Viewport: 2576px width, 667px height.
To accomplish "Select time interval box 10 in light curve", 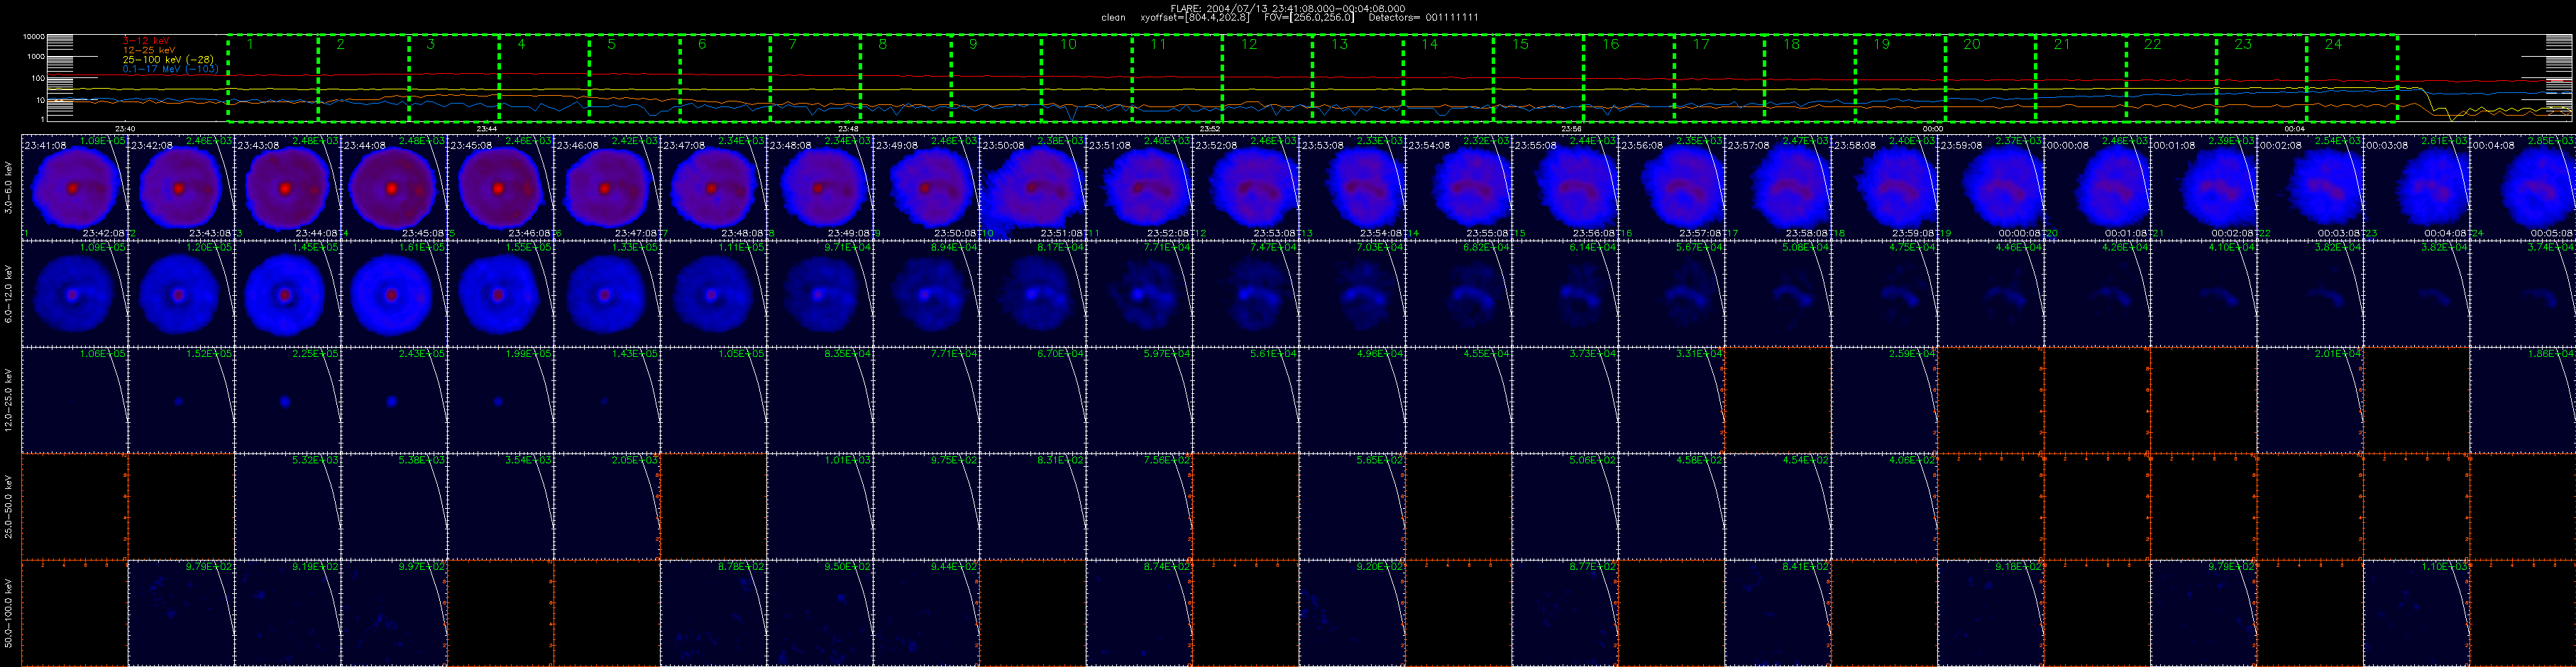I will point(1086,78).
